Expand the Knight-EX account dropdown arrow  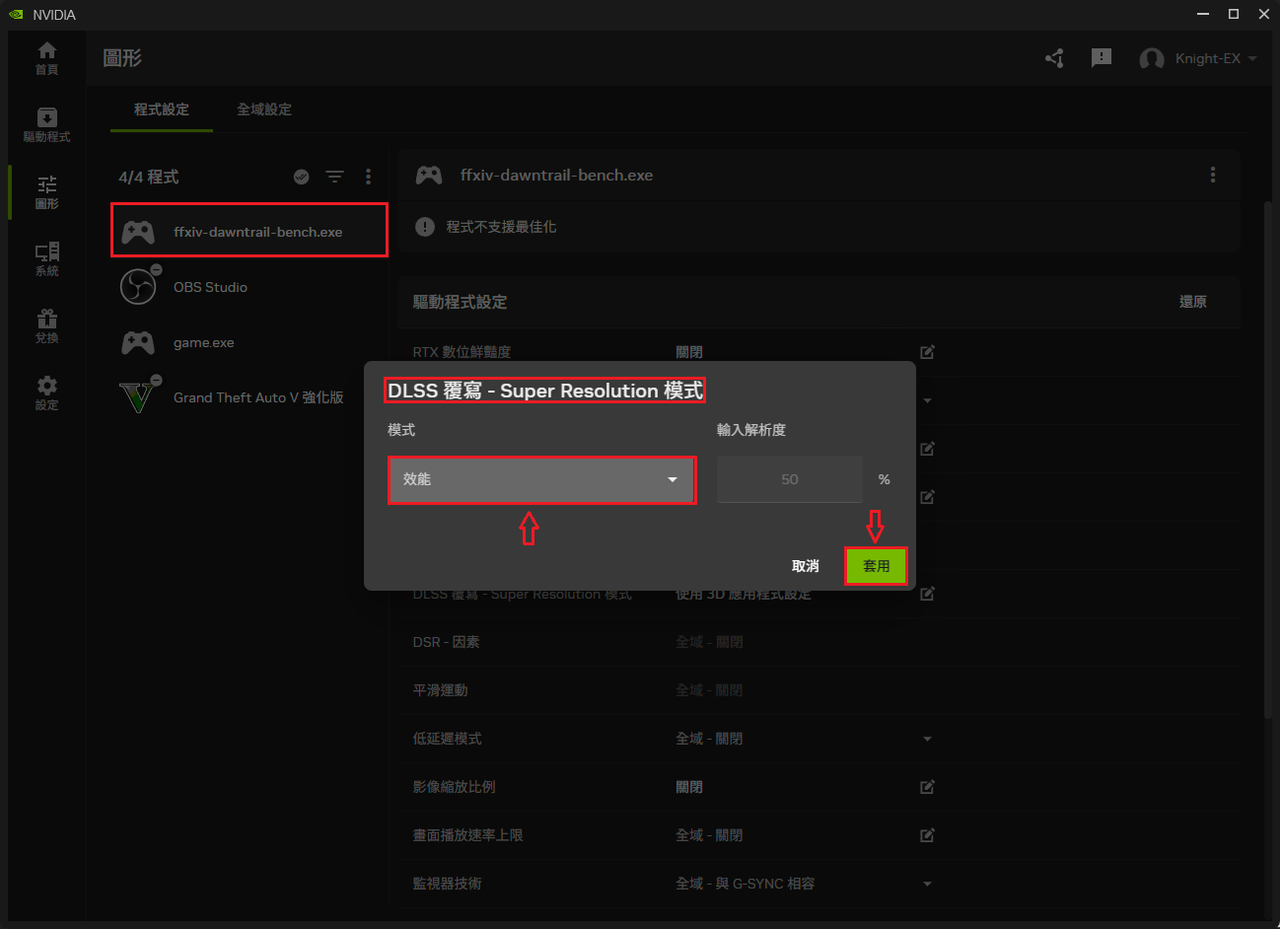(x=1253, y=59)
